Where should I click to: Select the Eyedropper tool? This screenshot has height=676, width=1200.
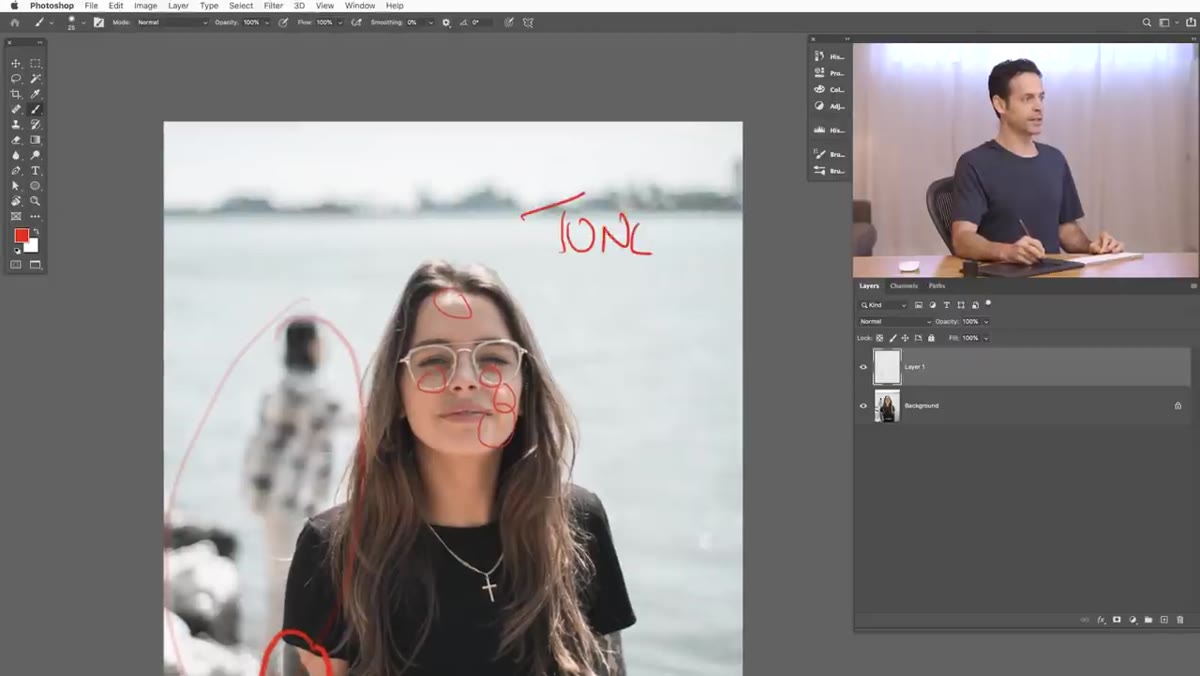[x=35, y=94]
